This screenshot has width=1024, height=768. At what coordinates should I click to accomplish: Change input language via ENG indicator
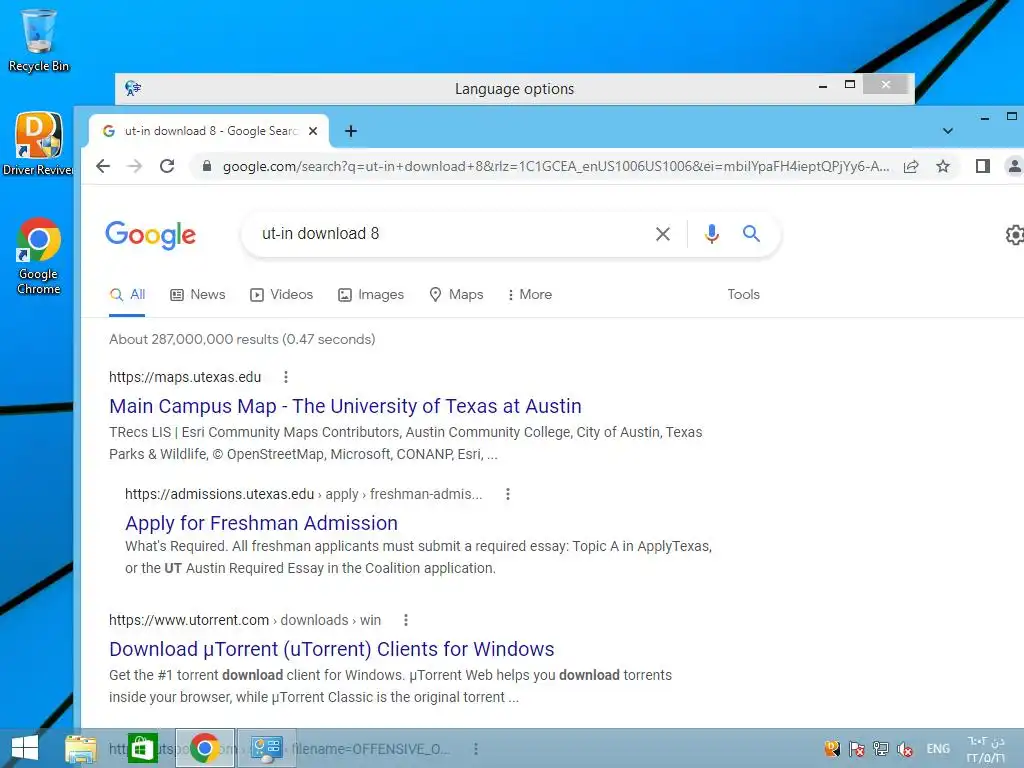(938, 749)
